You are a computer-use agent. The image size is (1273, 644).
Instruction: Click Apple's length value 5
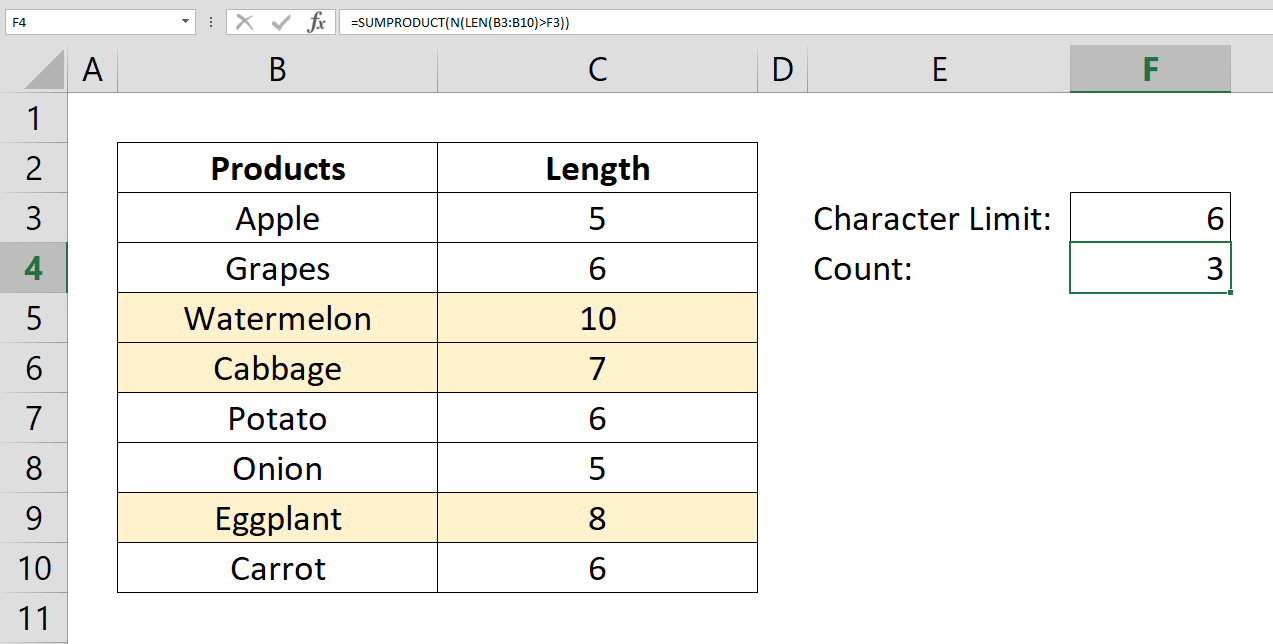(x=598, y=218)
